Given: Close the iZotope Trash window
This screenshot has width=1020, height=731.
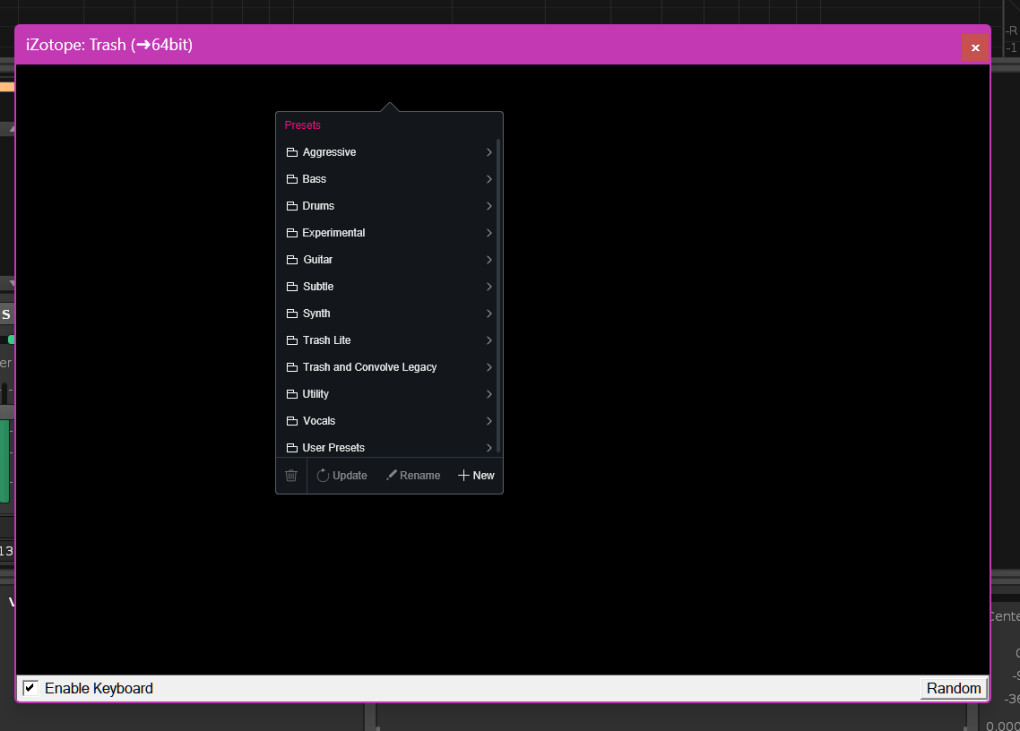Looking at the screenshot, I should click(975, 47).
